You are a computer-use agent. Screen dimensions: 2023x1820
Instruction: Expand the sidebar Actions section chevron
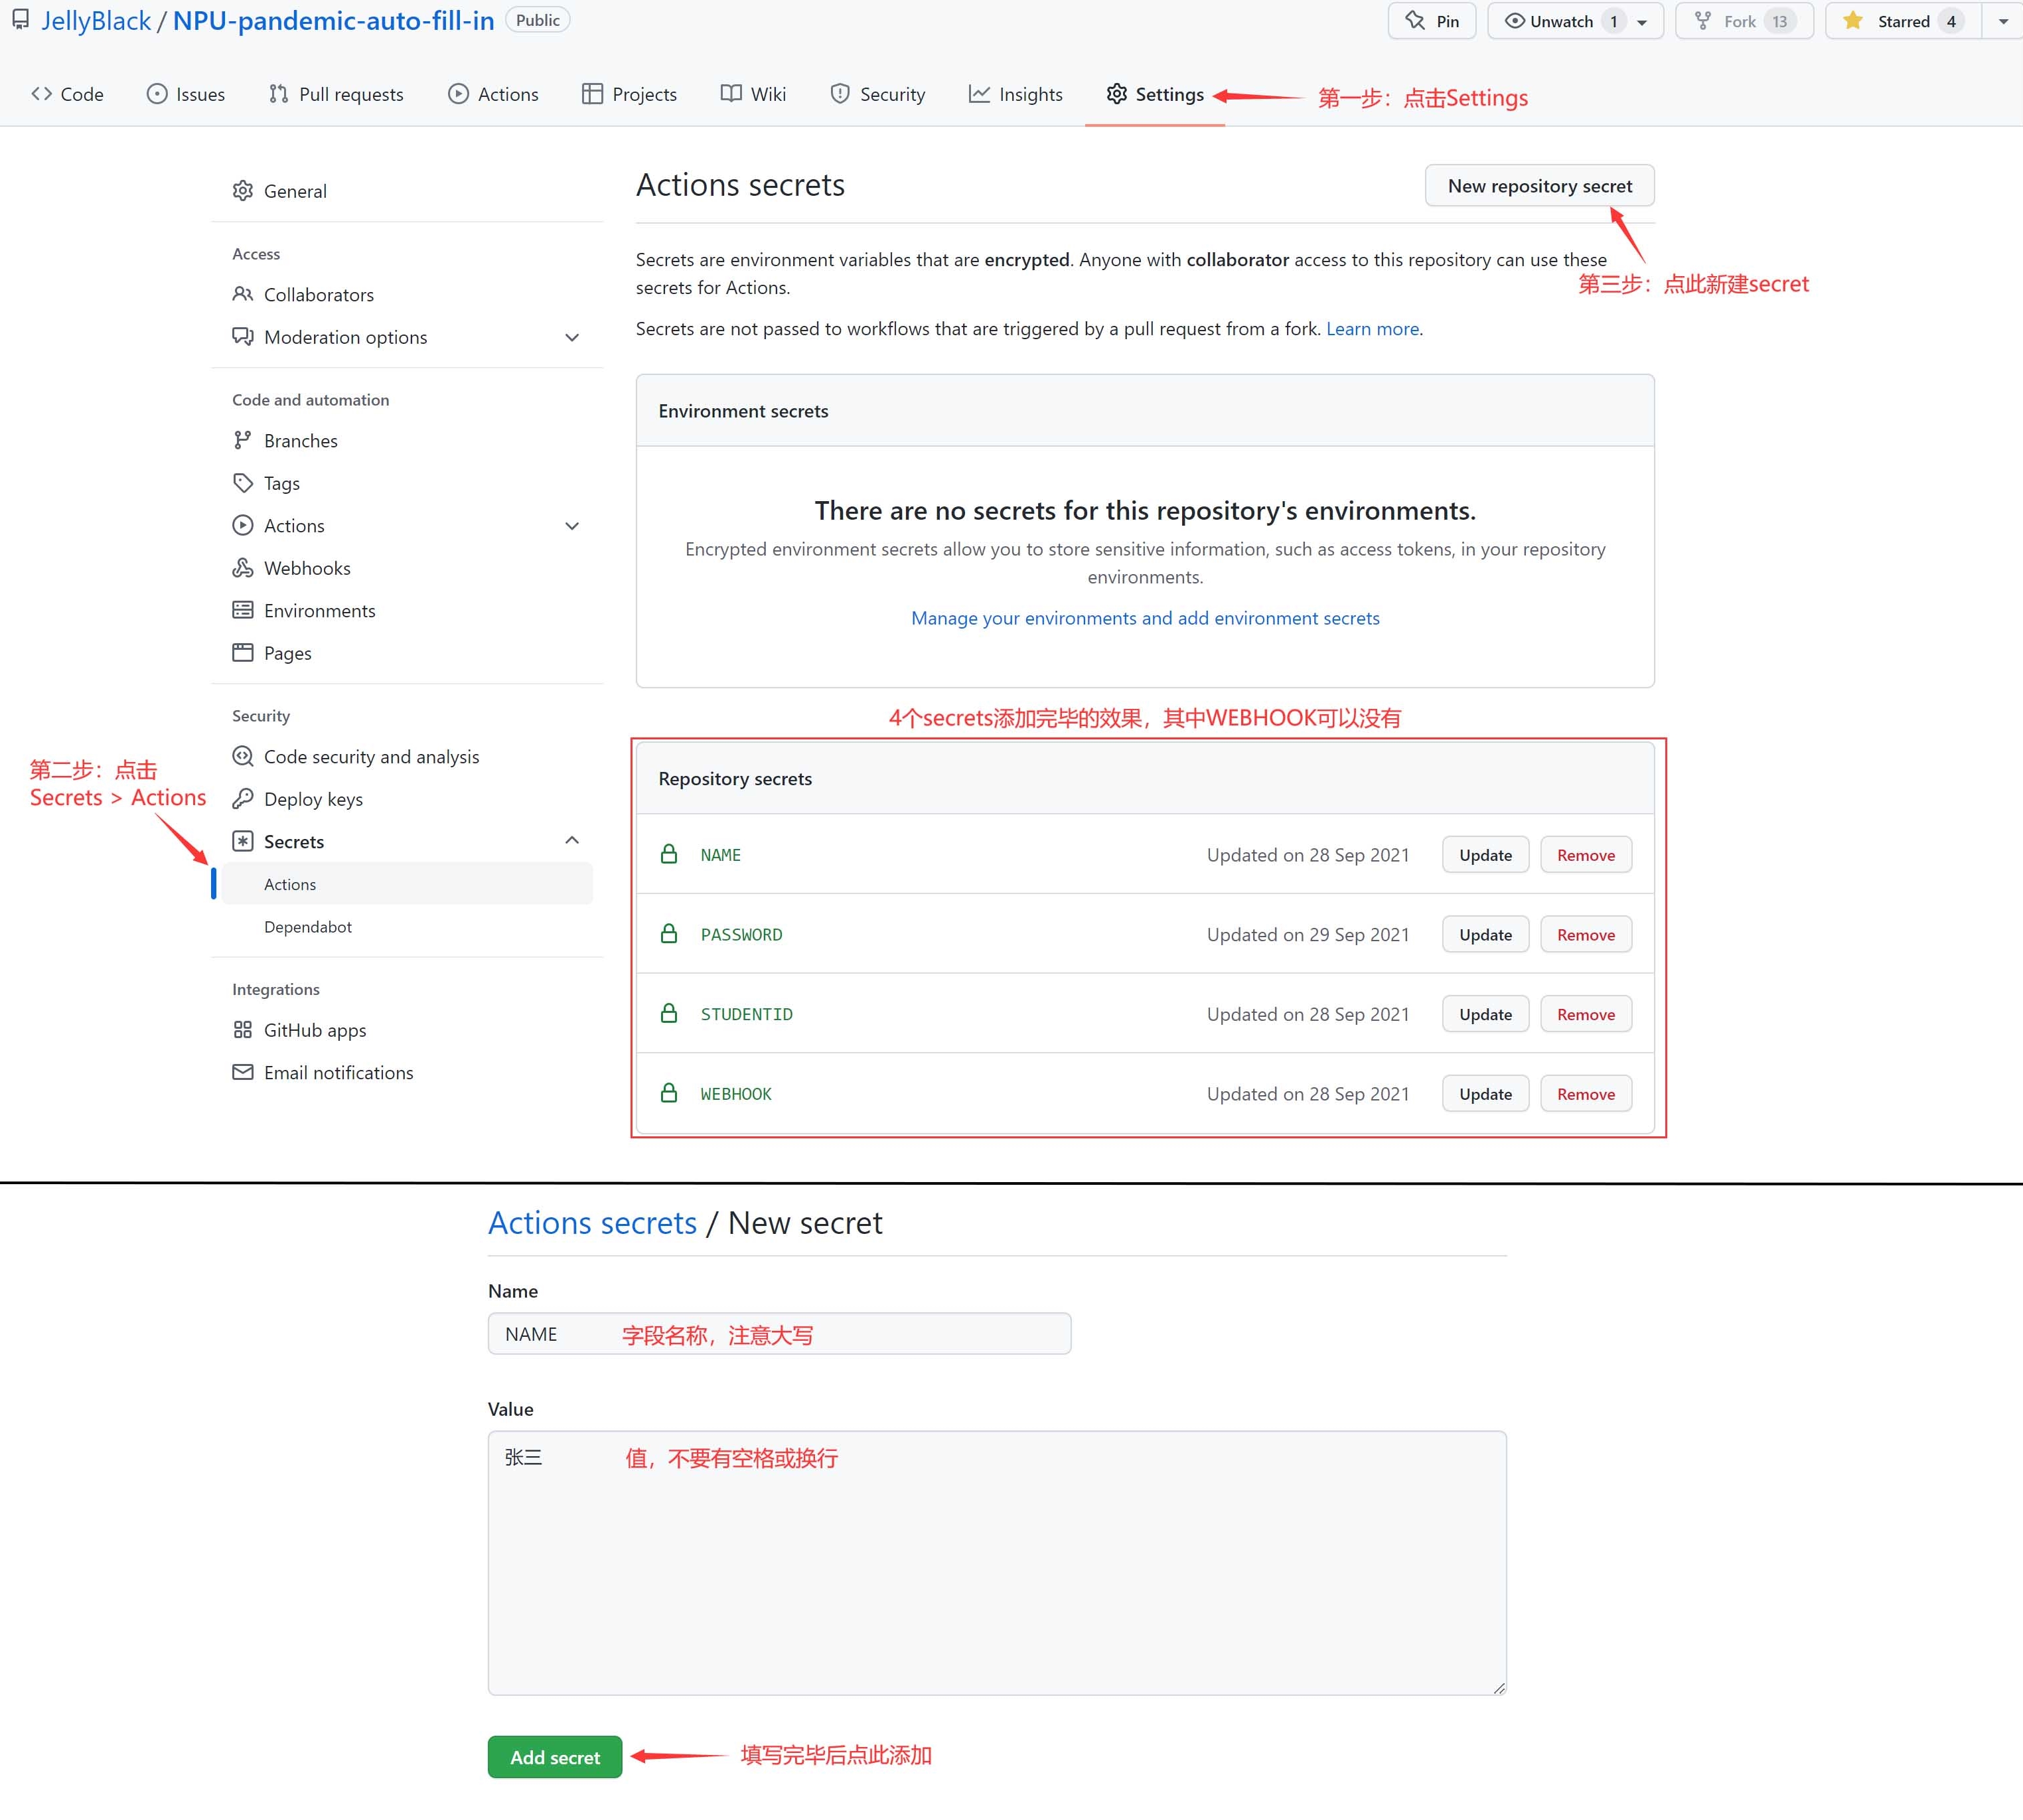point(572,526)
